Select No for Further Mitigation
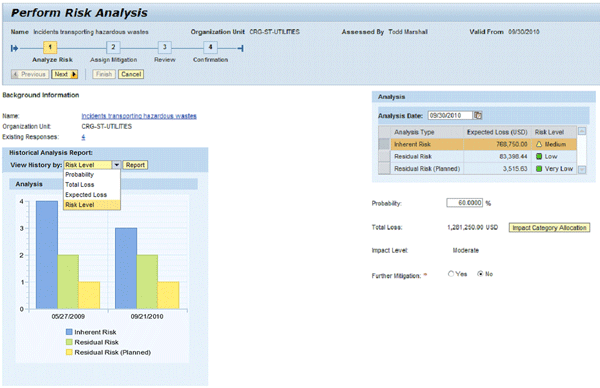 click(x=480, y=274)
